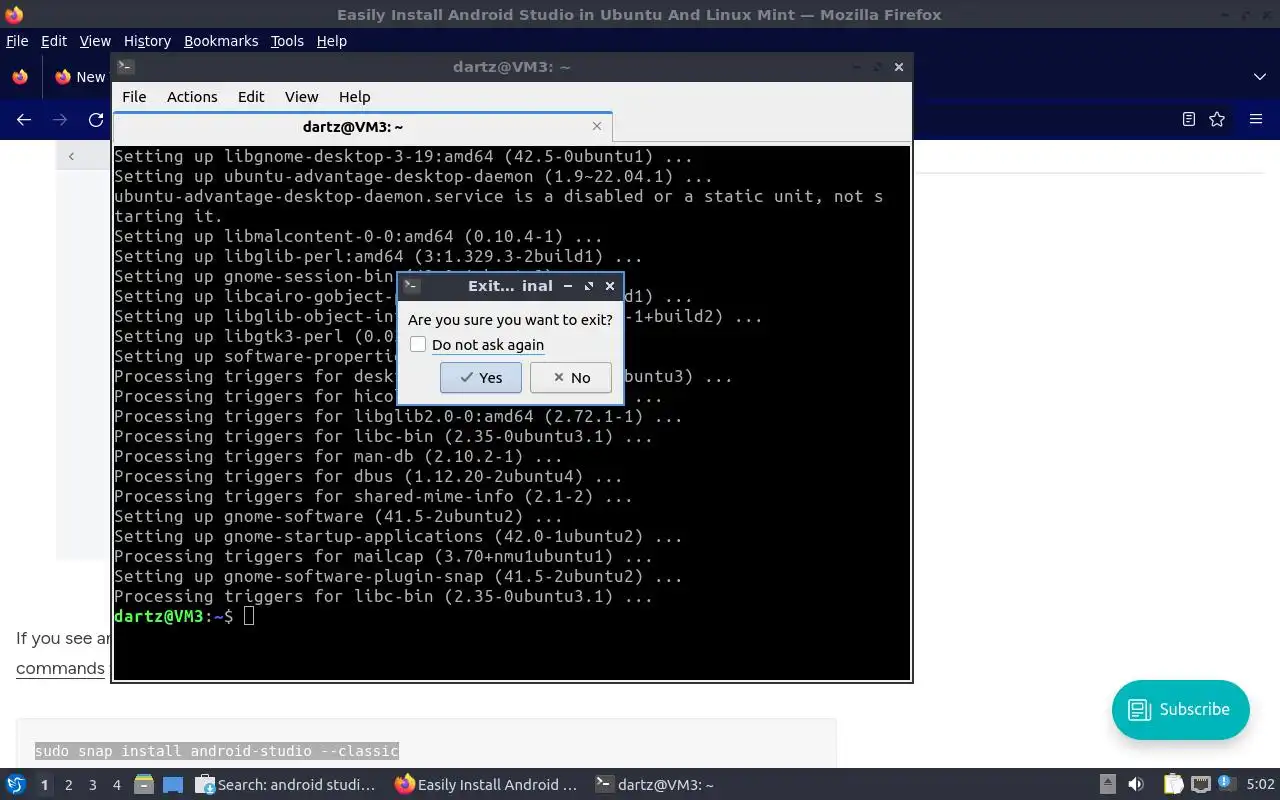The width and height of the screenshot is (1280, 800).
Task: Reload the page in Firefox
Action: pos(96,119)
